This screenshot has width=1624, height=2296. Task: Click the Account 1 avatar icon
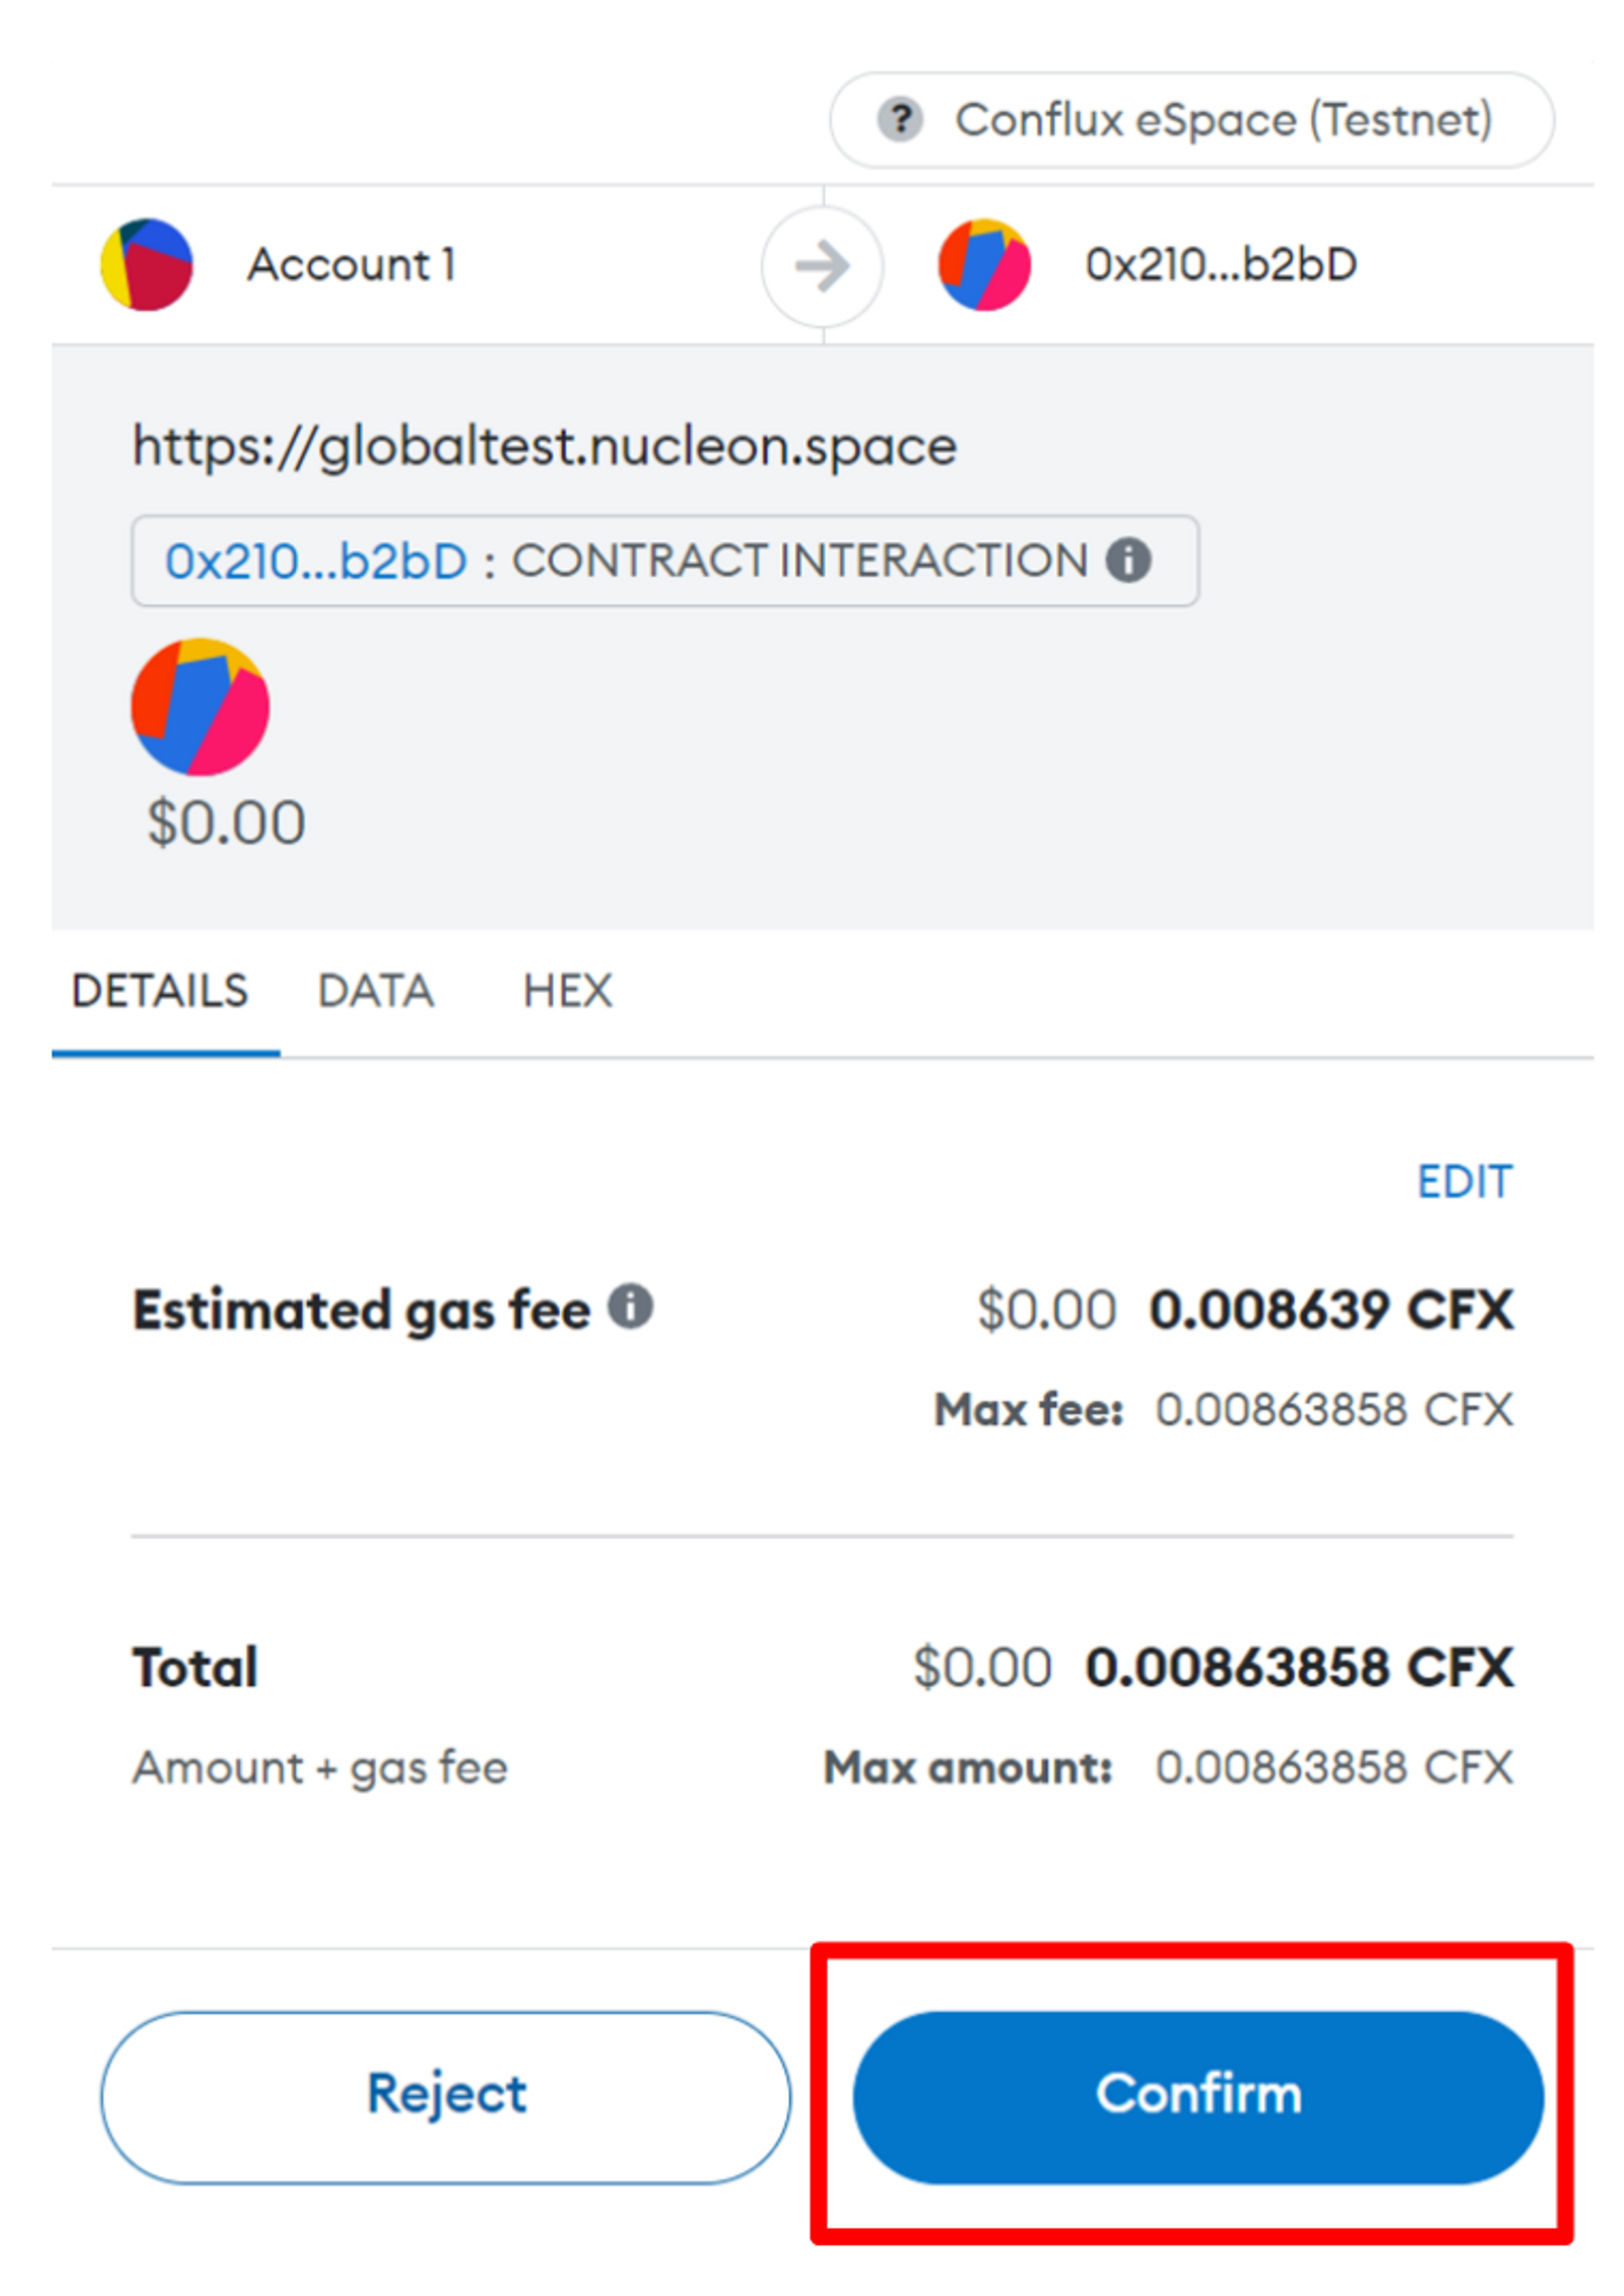point(147,265)
